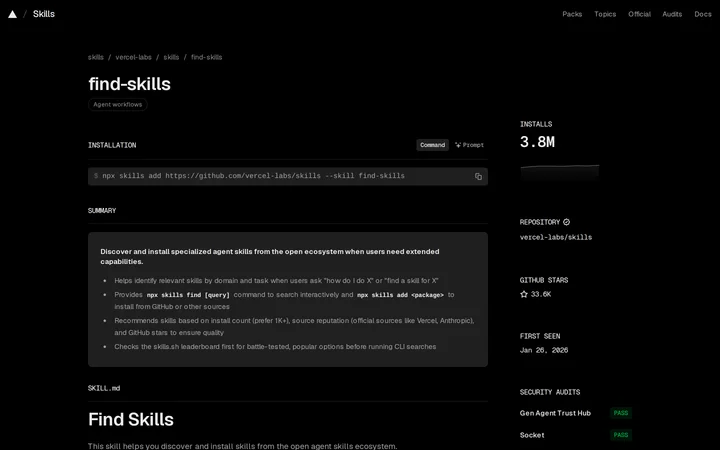720x450 pixels.
Task: Click the sparkle icon beside Prompt
Action: pos(458,145)
